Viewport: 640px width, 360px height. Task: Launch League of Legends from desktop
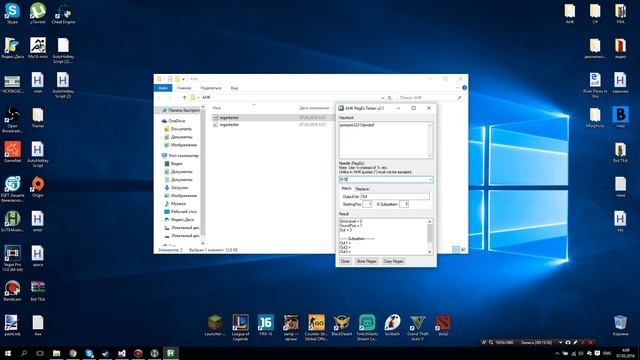240,327
